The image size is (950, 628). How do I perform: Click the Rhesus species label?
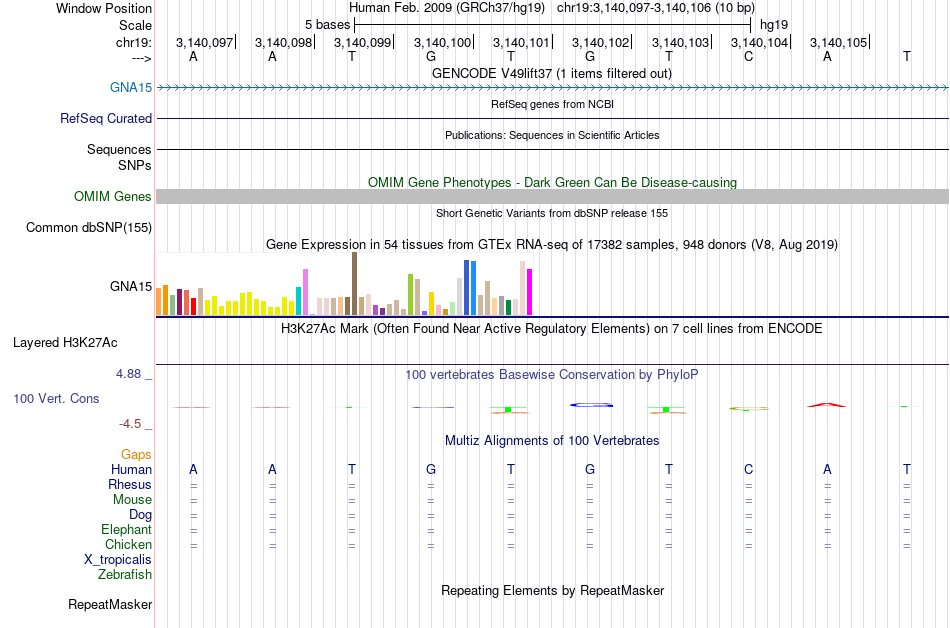(130, 484)
